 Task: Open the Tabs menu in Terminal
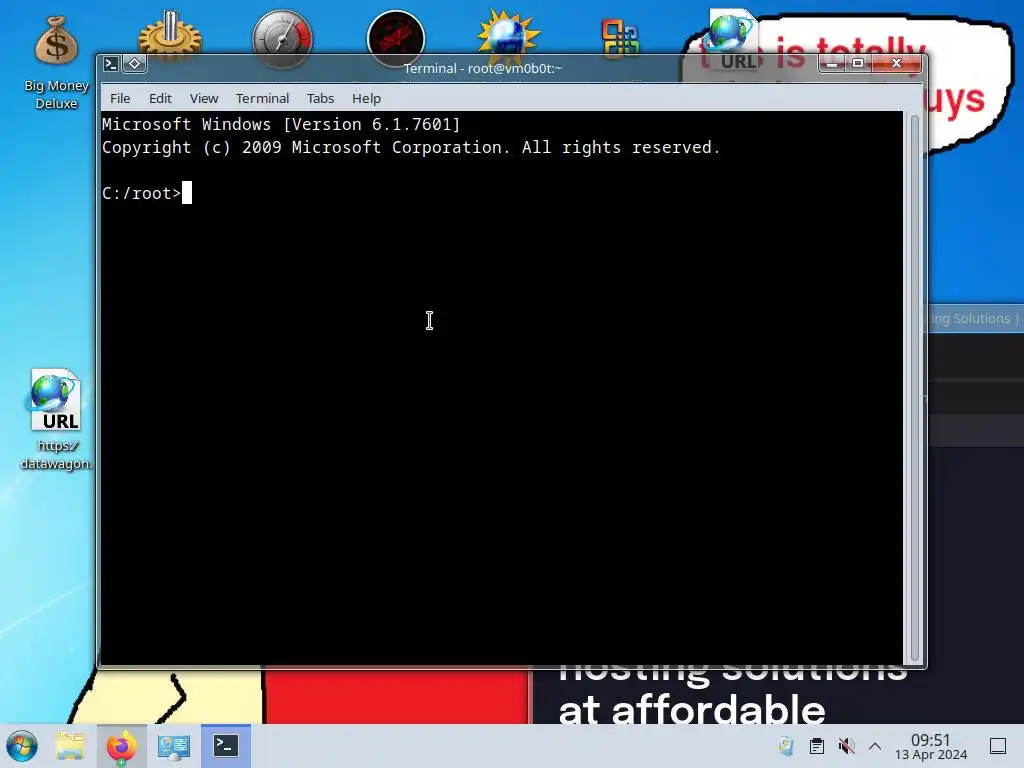pos(321,99)
